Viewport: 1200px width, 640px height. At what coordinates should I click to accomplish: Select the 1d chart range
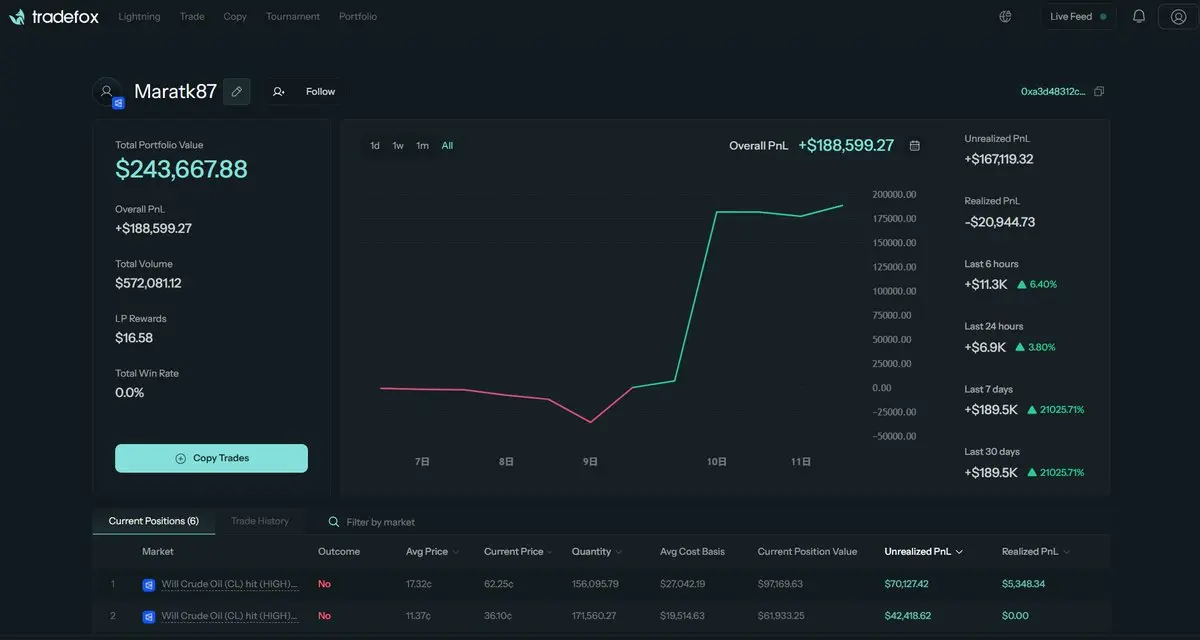pyautogui.click(x=375, y=146)
